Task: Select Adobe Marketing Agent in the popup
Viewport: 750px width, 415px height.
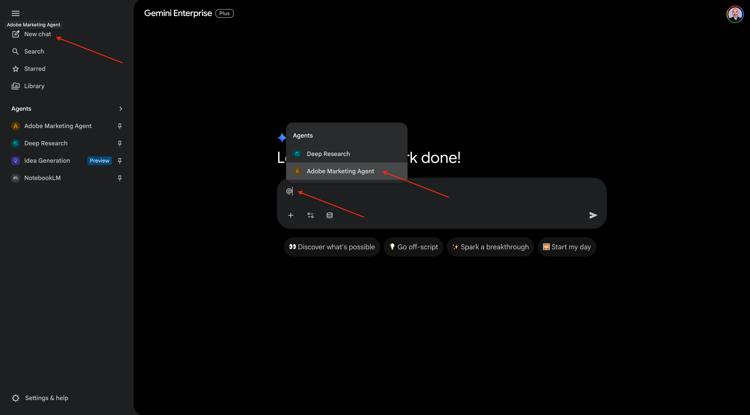Action: click(347, 171)
